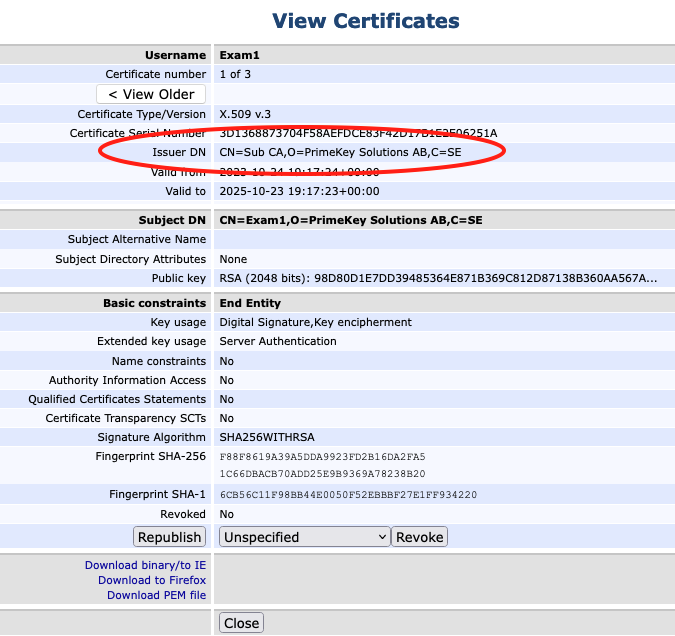
Task: Click the Subject DN value CN=Exam1
Action: [350, 220]
